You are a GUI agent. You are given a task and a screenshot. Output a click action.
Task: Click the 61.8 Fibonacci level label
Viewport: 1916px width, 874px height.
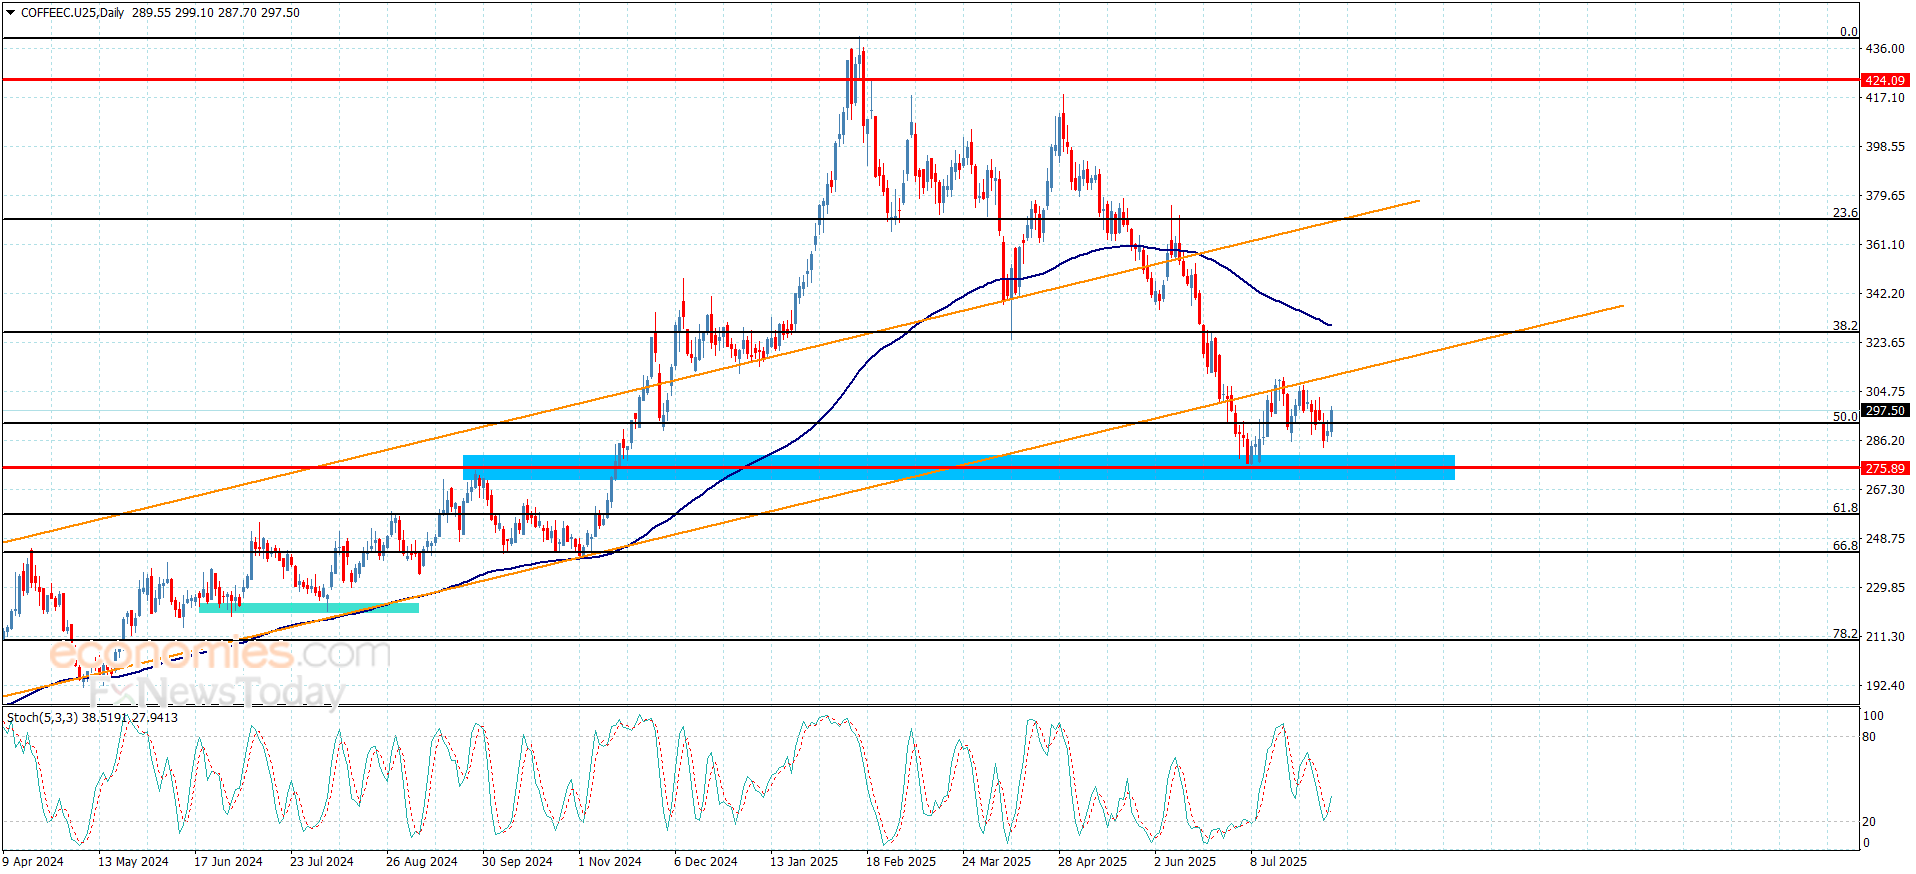(1845, 507)
